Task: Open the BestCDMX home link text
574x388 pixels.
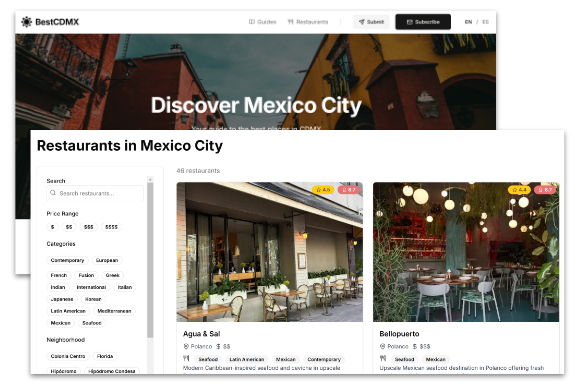Action: click(57, 22)
